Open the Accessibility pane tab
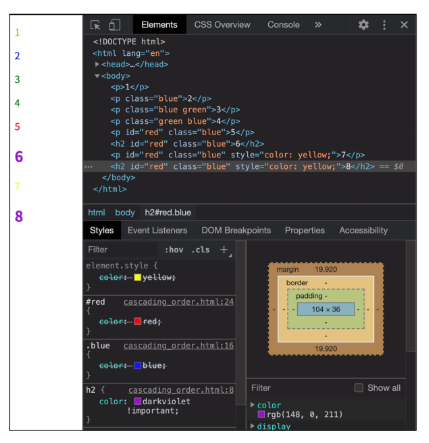The image size is (429, 443). click(x=363, y=230)
